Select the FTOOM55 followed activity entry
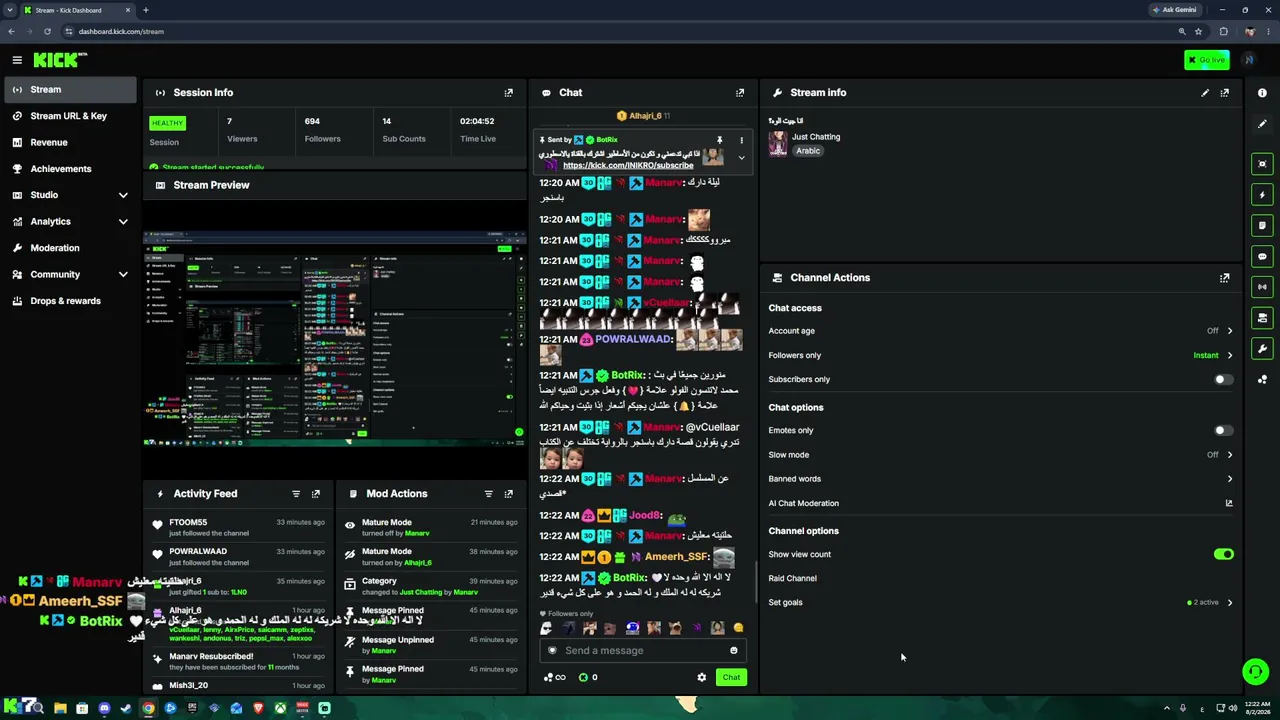Screen dimensions: 1280x720 pyautogui.click(x=240, y=528)
